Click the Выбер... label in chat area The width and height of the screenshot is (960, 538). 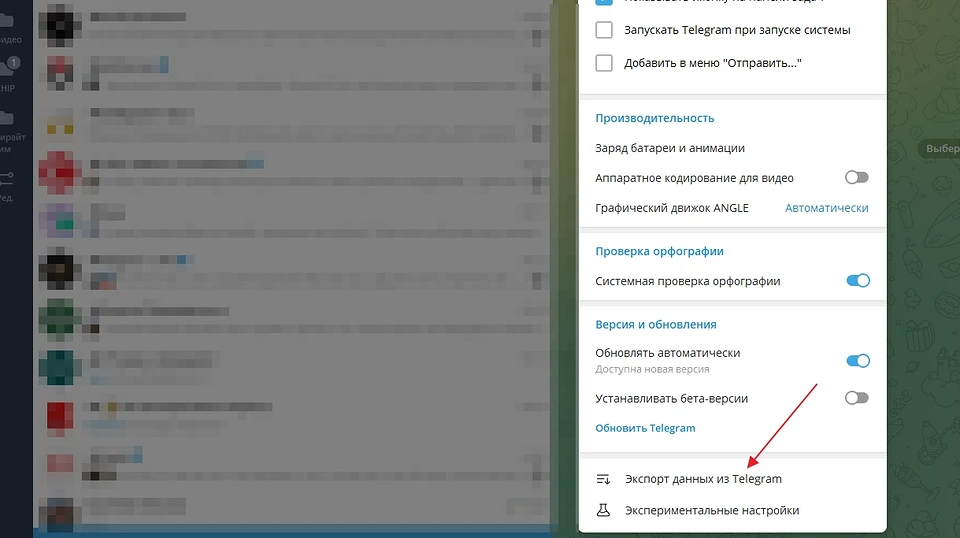pos(941,149)
